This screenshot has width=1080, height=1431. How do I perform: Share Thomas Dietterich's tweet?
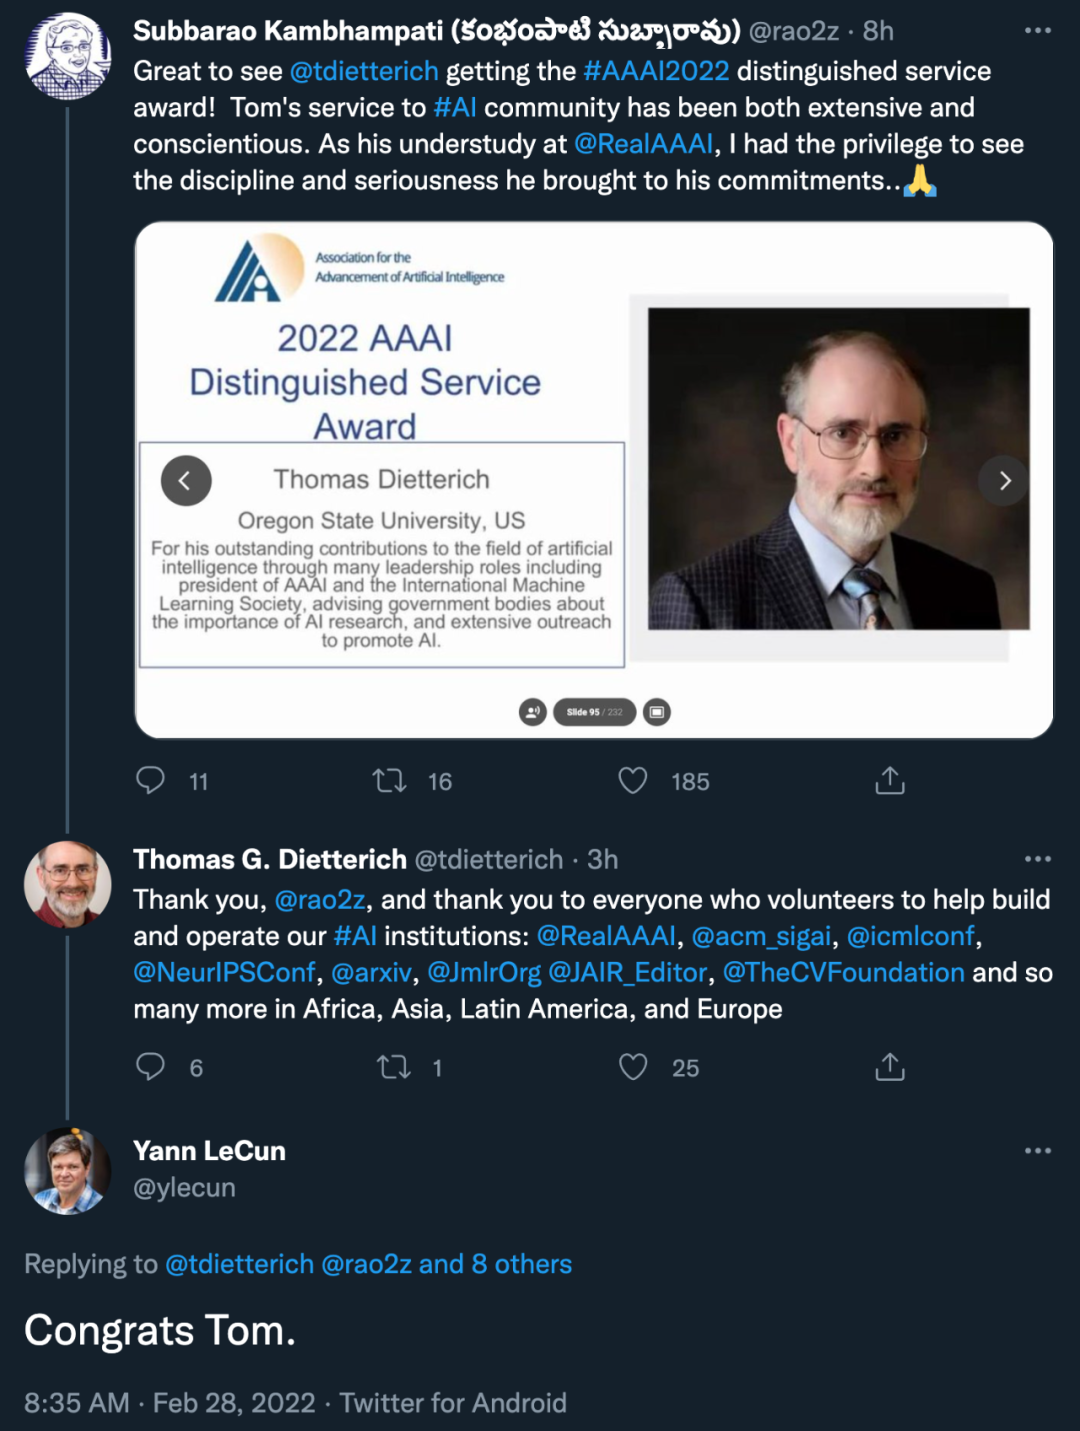[889, 1067]
